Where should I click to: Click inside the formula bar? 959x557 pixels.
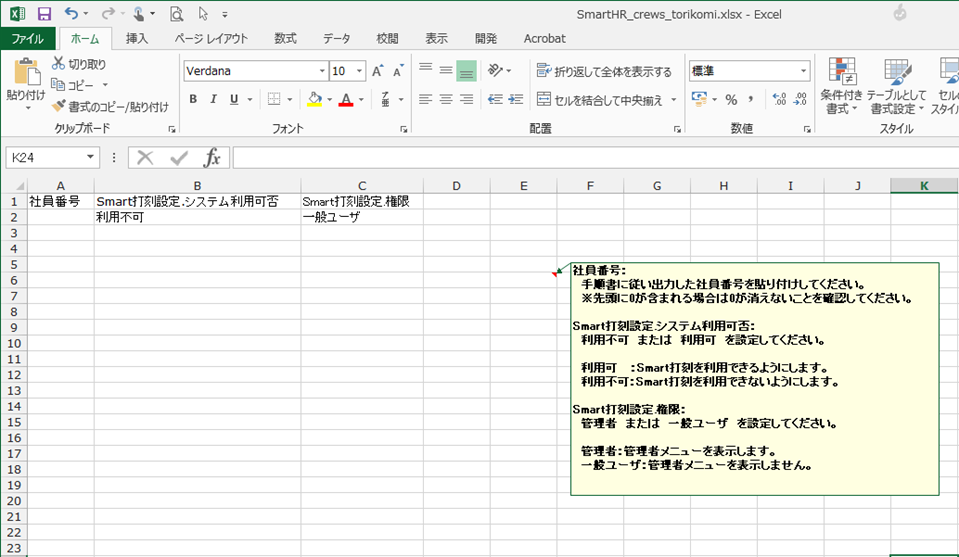[x=594, y=158]
